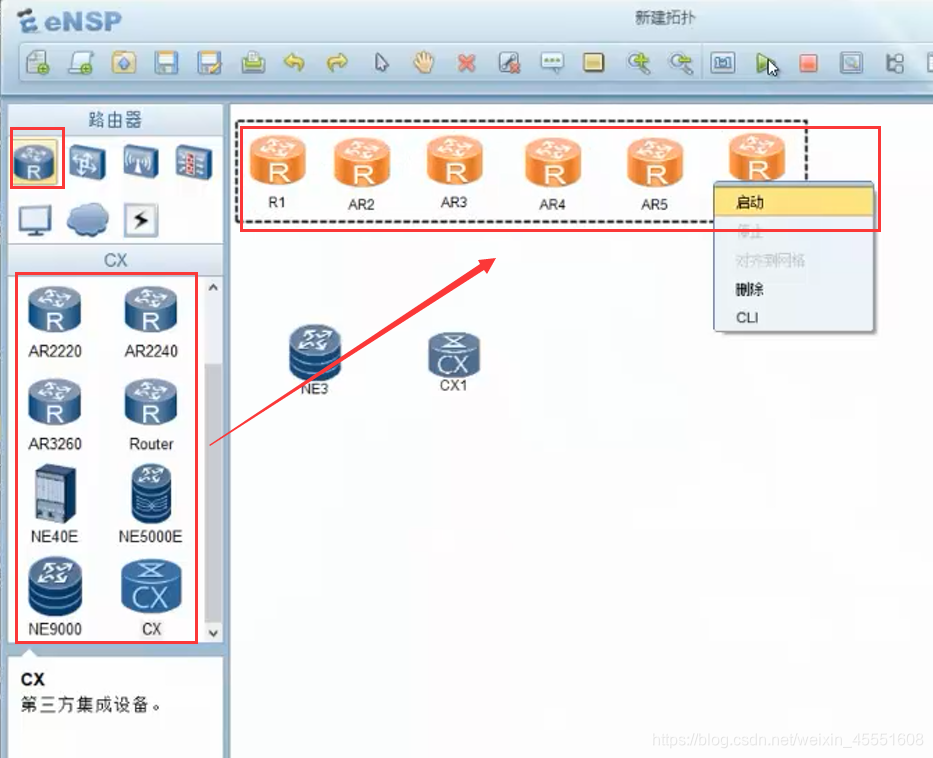The image size is (933, 758).
Task: Select the WLAN device category icon
Action: click(x=141, y=162)
